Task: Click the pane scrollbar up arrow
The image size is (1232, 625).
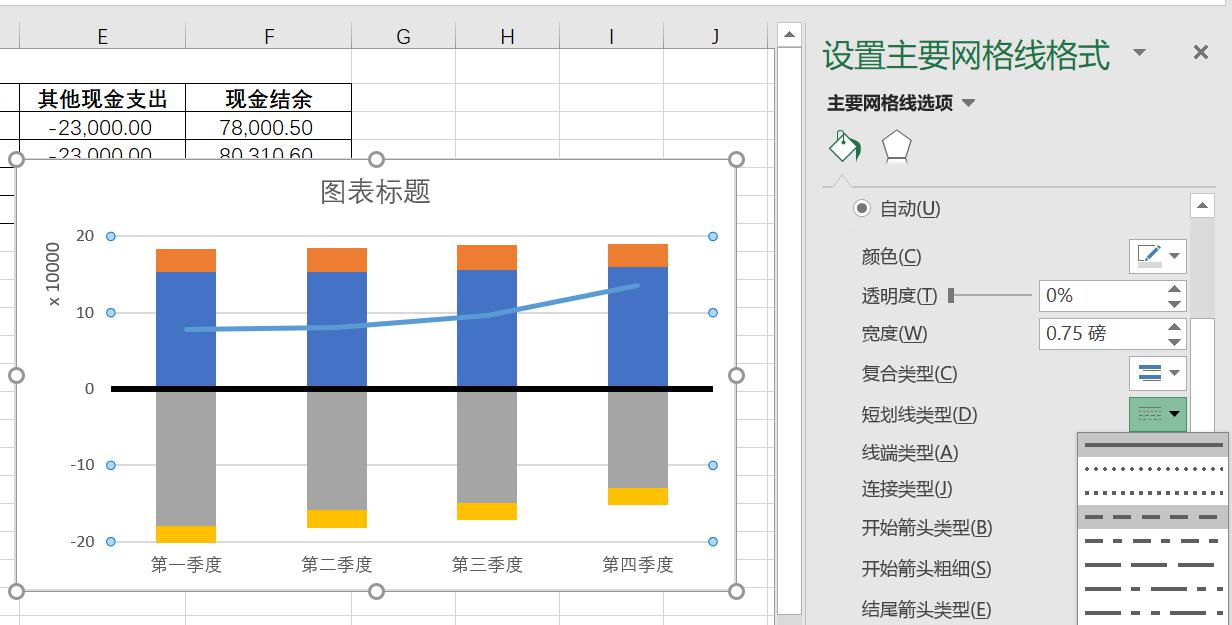Action: (x=1202, y=206)
